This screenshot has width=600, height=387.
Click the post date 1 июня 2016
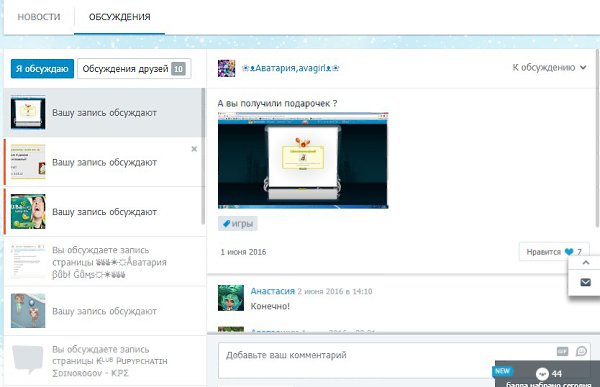(x=243, y=252)
